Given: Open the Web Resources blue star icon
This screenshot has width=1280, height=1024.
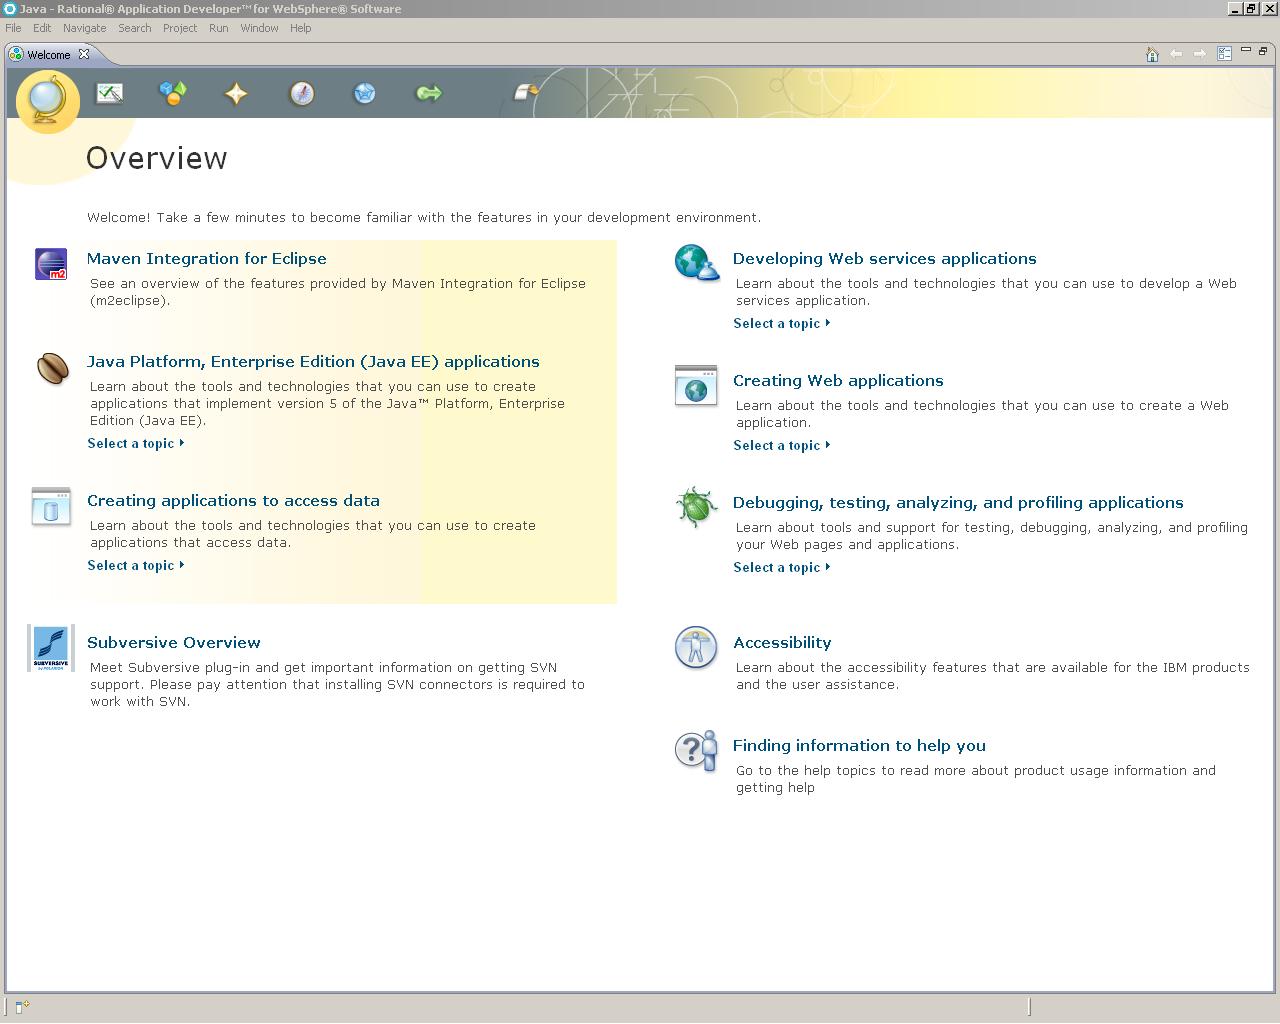Looking at the screenshot, I should click(365, 93).
